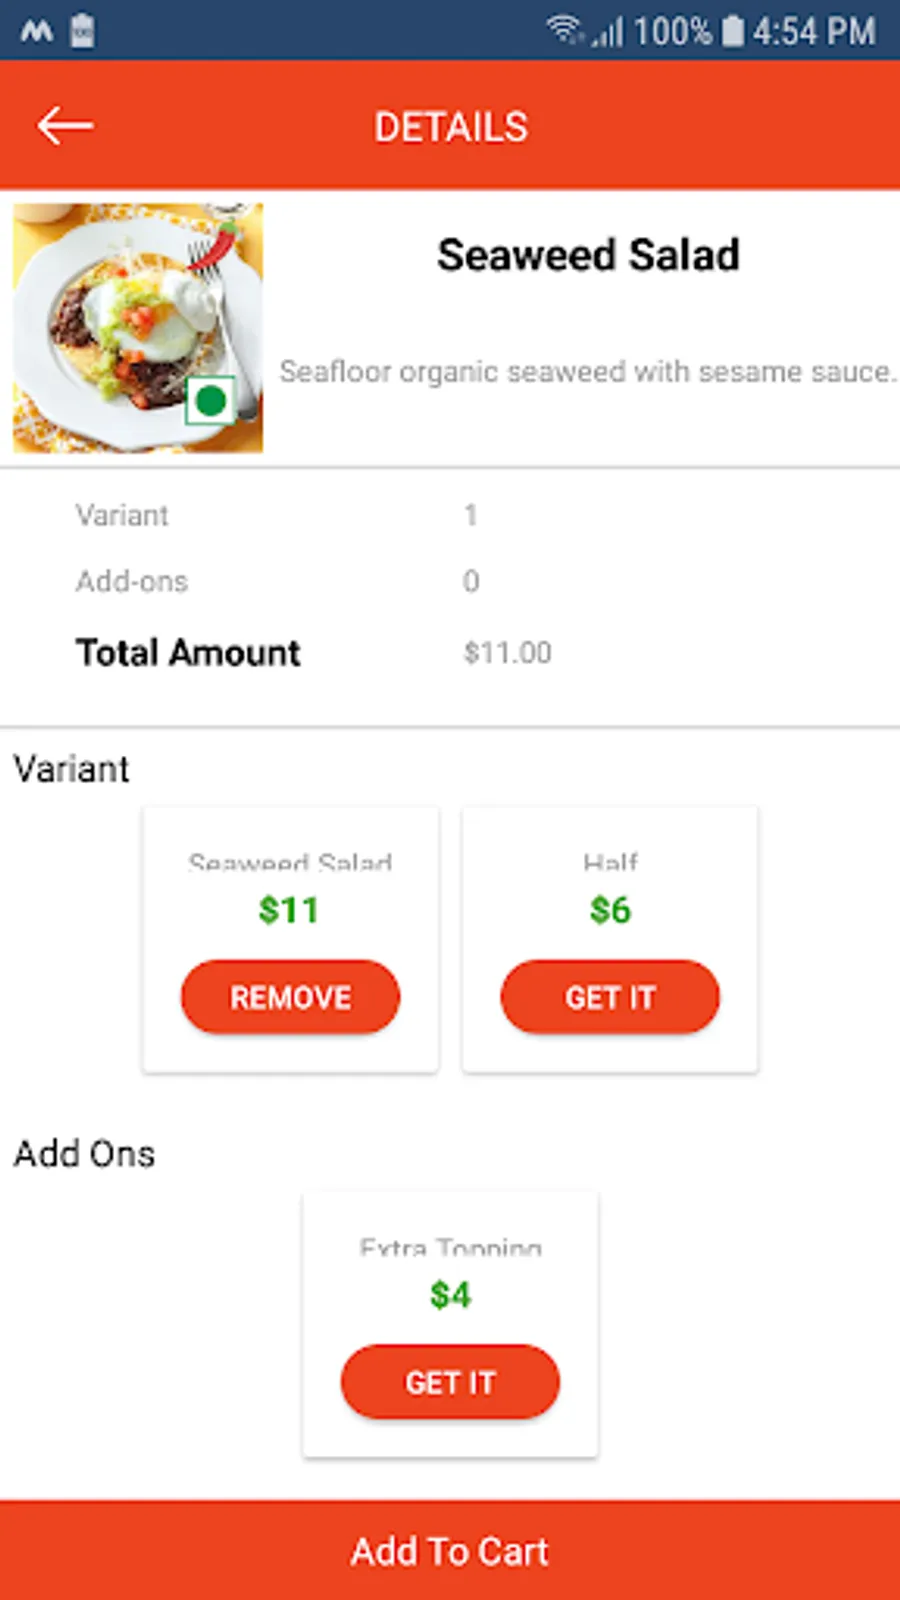Tap the WiFi status icon
Viewport: 900px width, 1600px height.
pyautogui.click(x=565, y=30)
